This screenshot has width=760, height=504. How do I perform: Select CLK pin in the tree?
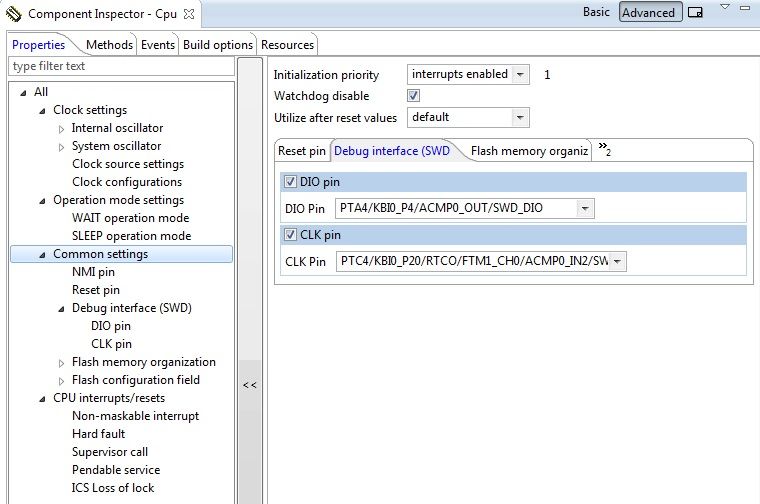[x=111, y=343]
